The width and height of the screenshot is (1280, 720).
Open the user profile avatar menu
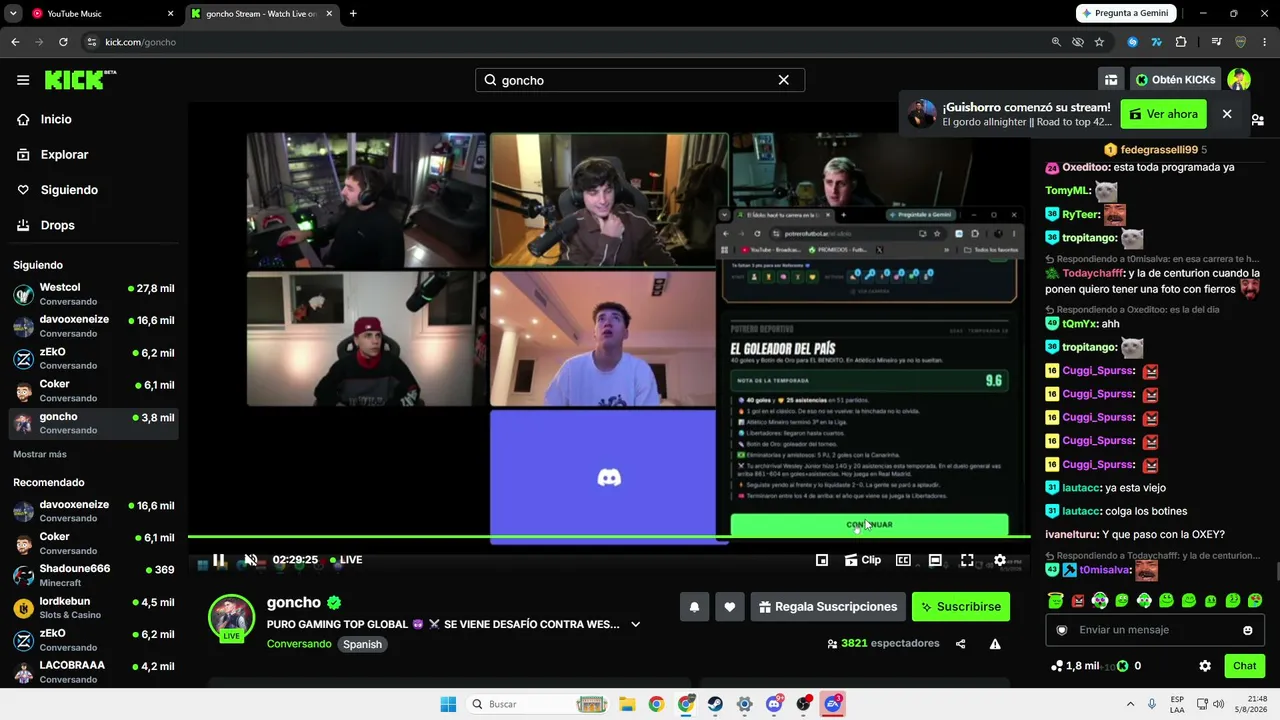(1239, 80)
